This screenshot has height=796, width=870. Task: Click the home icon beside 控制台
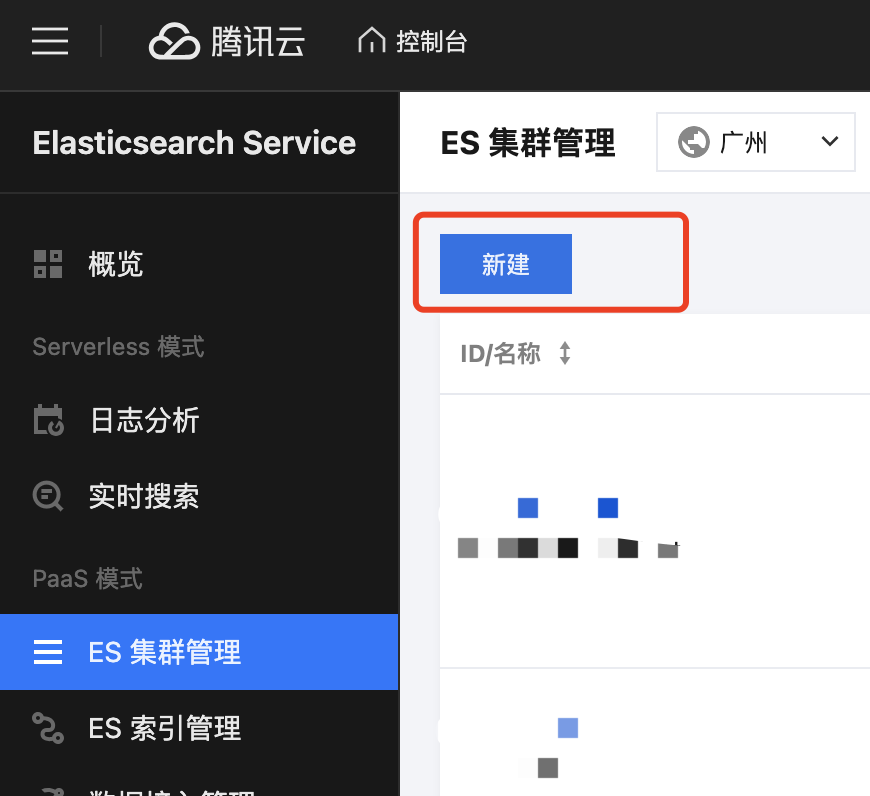click(371, 40)
